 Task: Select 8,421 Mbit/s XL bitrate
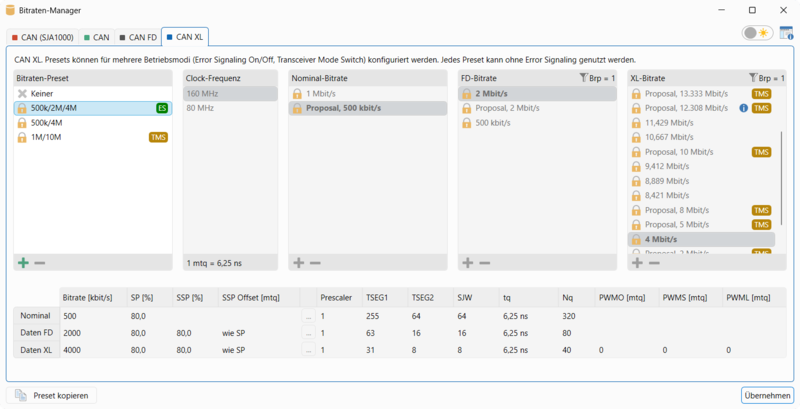[x=702, y=195]
